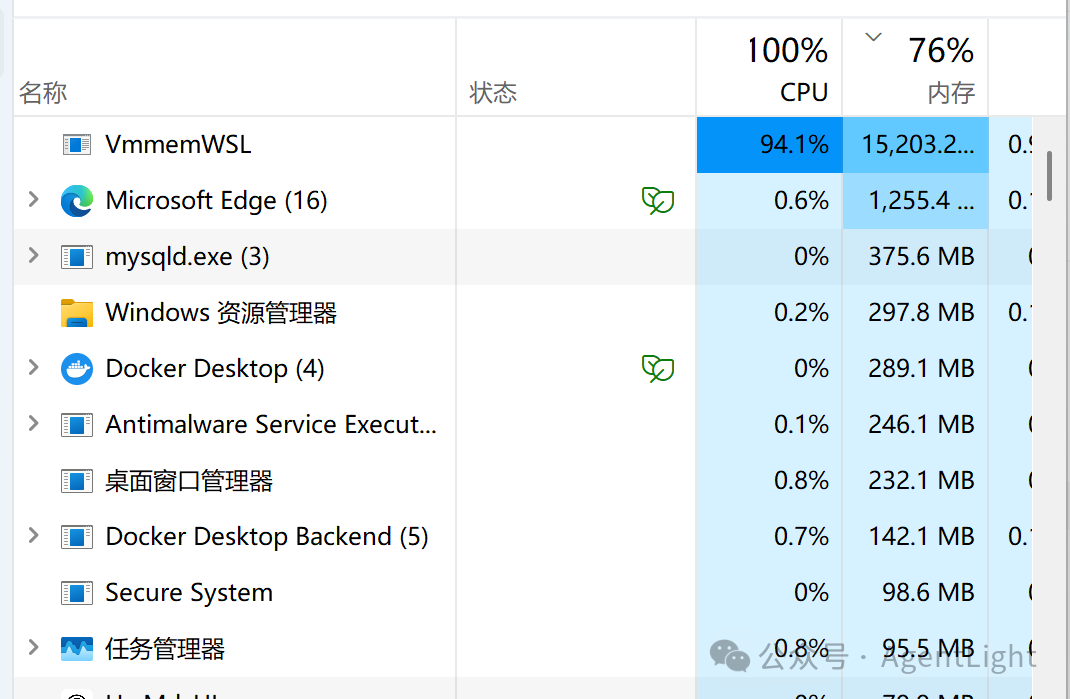Viewport: 1070px width, 699px height.
Task: Click the mysqld.exe process icon
Action: click(76, 257)
